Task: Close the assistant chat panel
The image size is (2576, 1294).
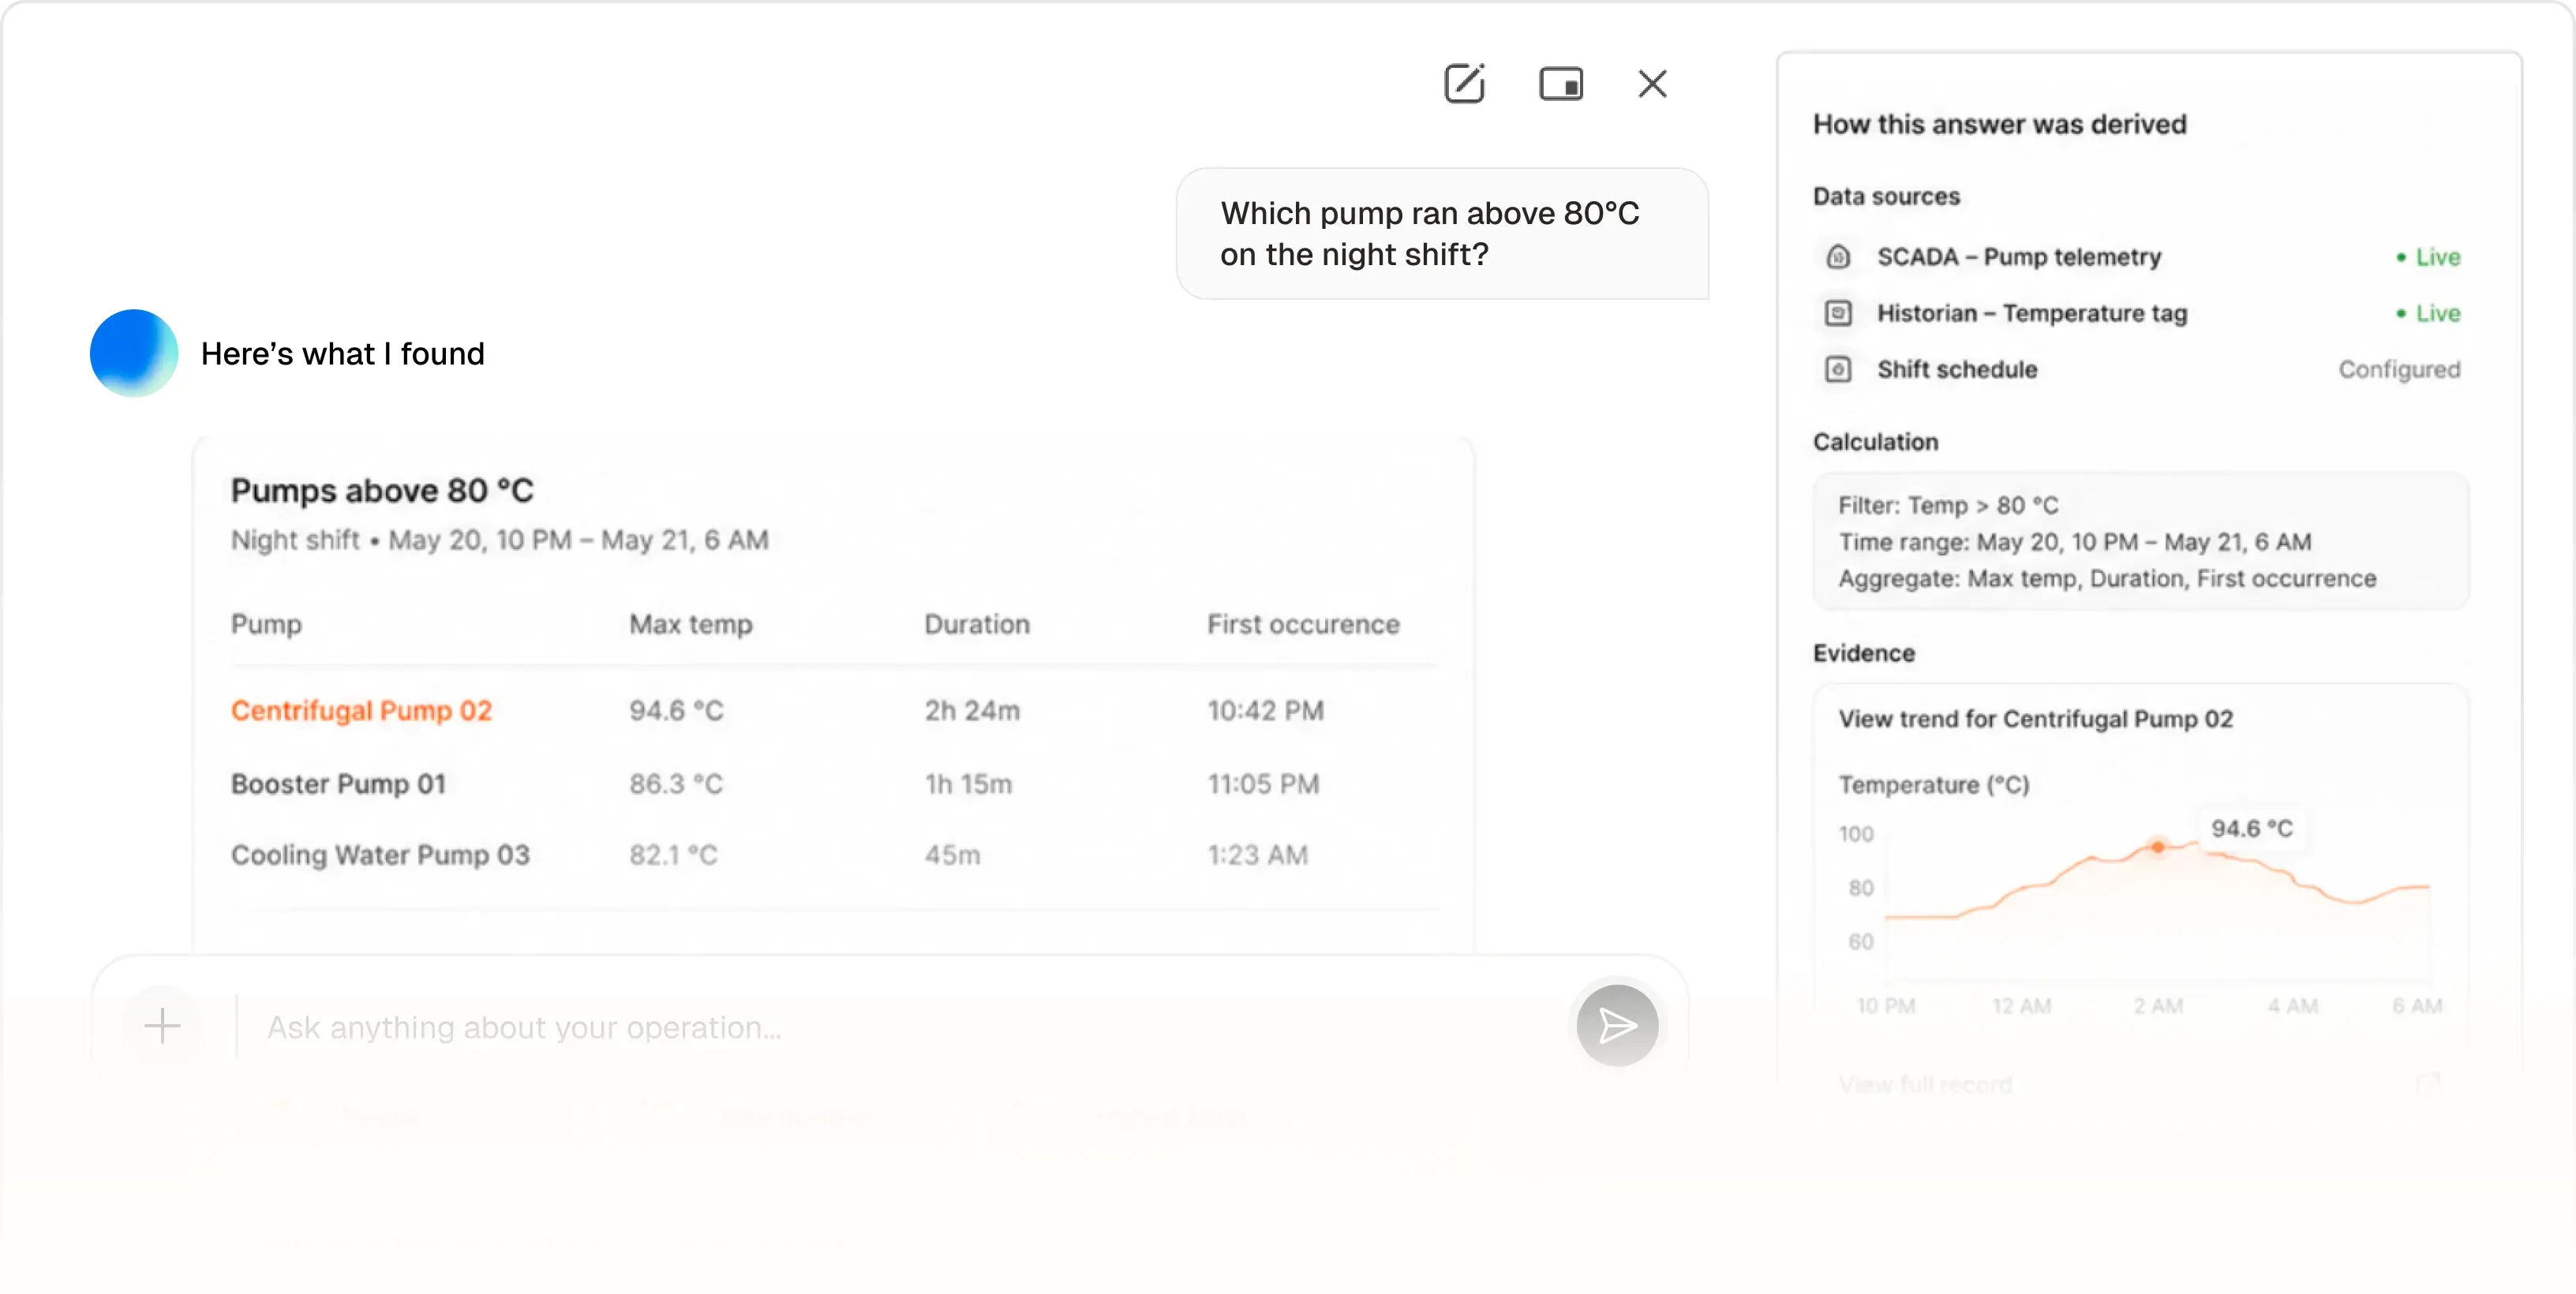Action: point(1652,83)
